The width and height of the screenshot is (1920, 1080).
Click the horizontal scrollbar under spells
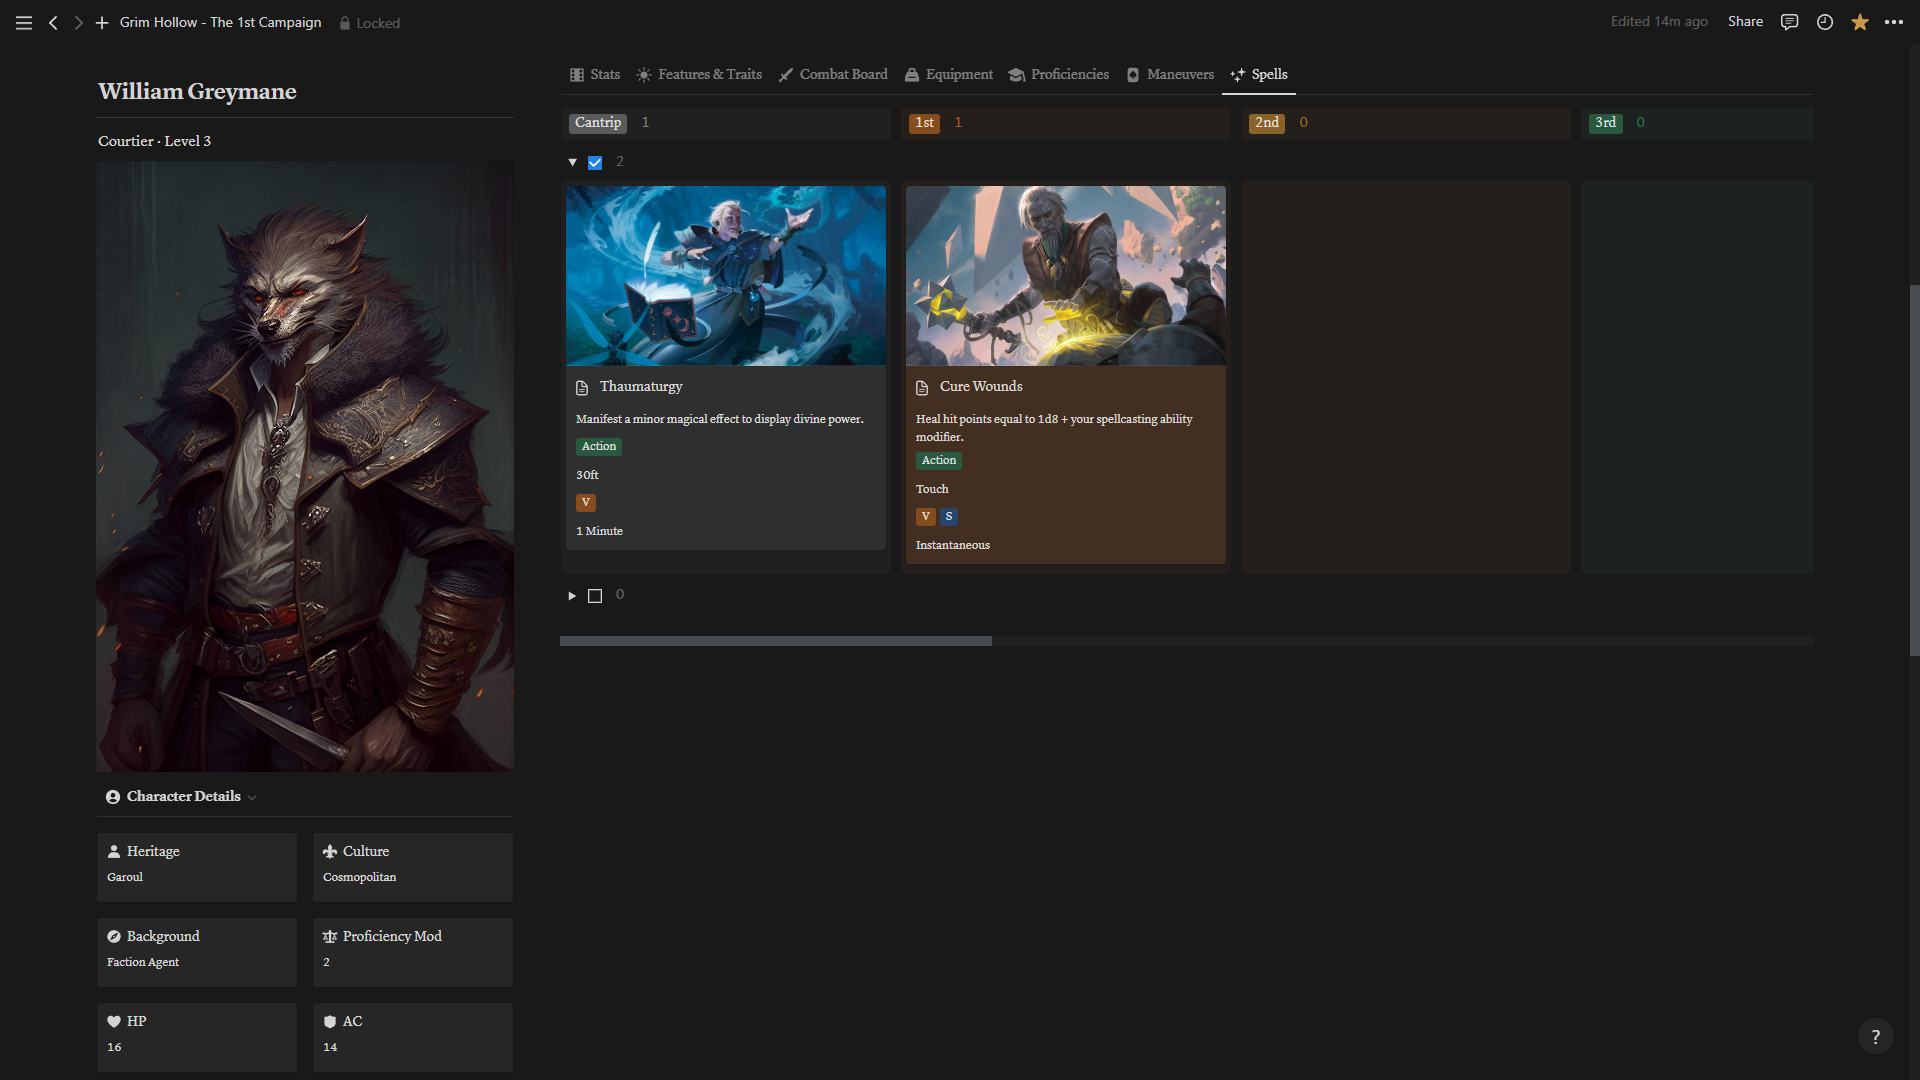(776, 641)
